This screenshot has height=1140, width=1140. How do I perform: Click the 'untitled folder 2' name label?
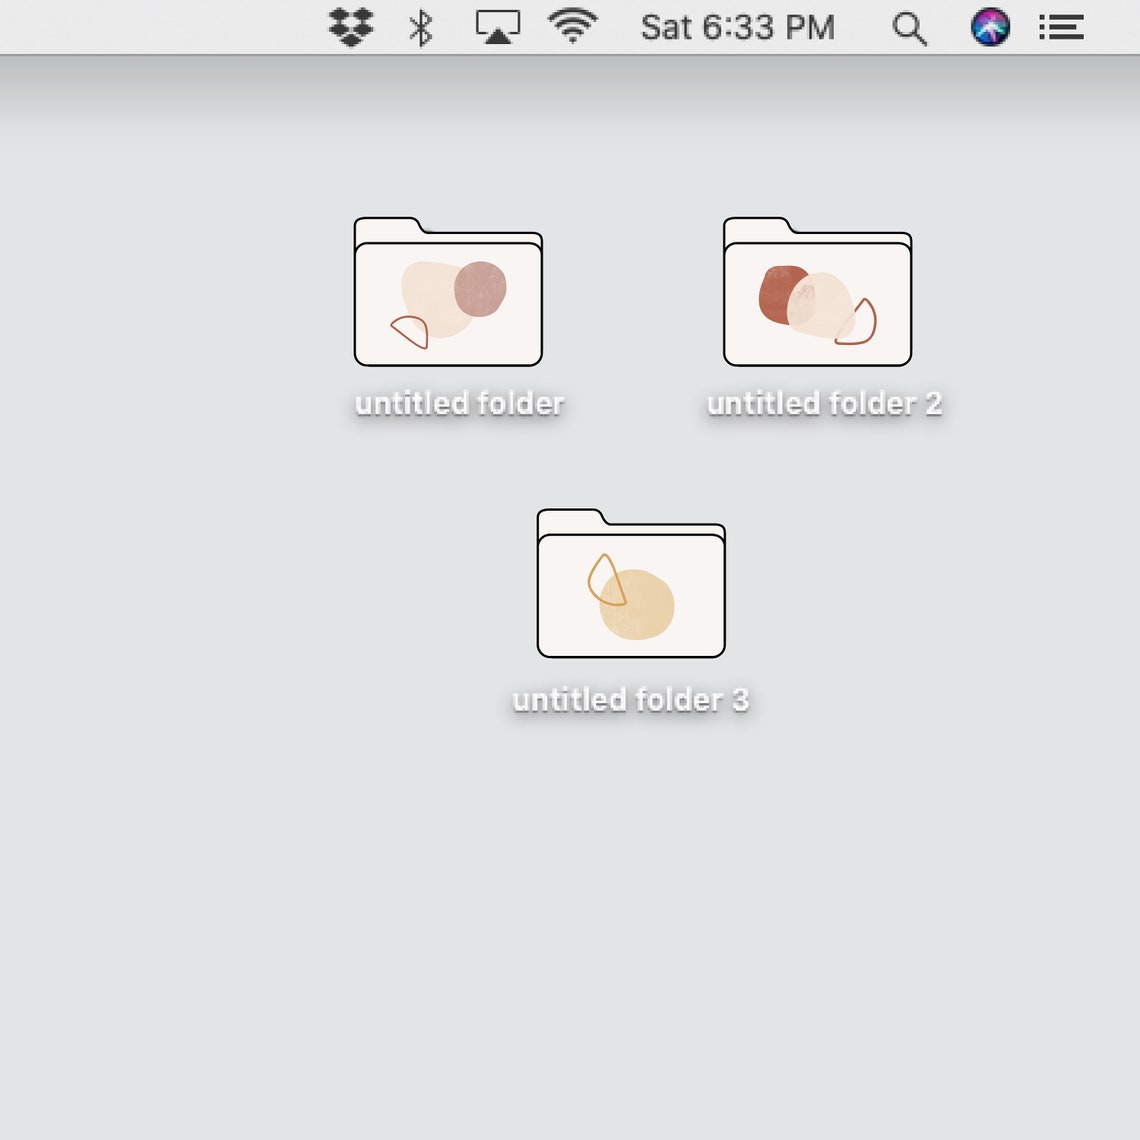(823, 403)
